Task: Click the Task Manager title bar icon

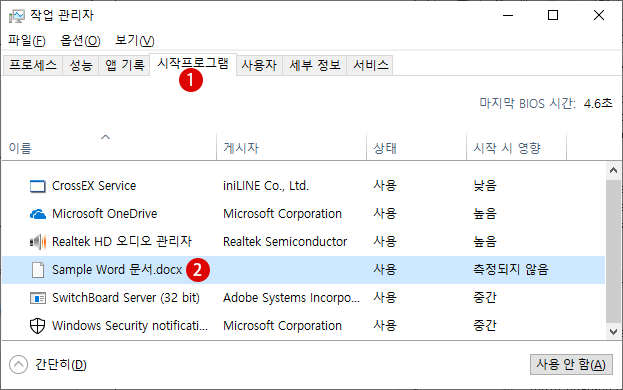Action: (17, 16)
